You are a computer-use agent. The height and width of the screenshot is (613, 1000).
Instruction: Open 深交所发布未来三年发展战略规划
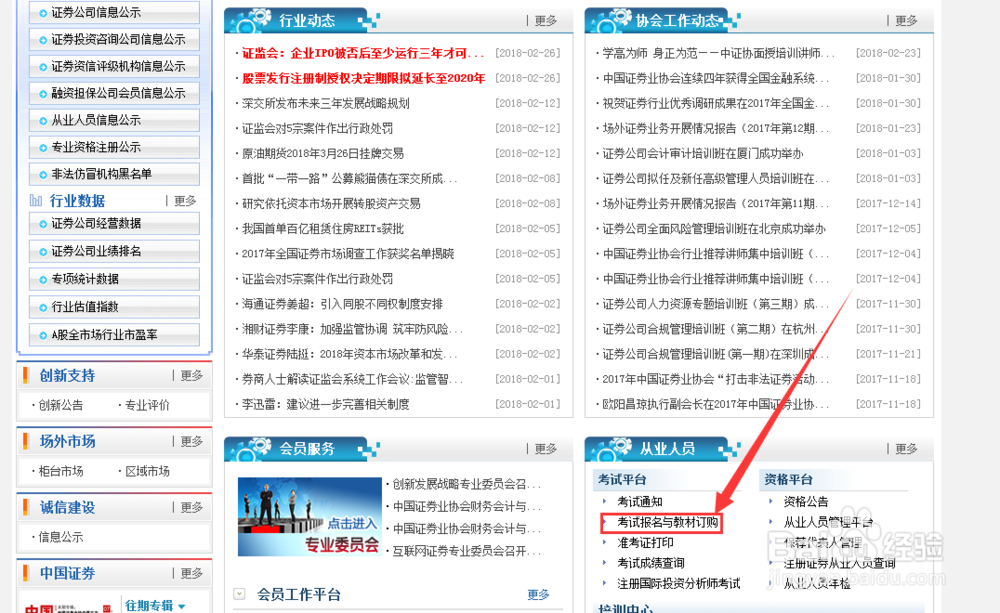tap(325, 103)
